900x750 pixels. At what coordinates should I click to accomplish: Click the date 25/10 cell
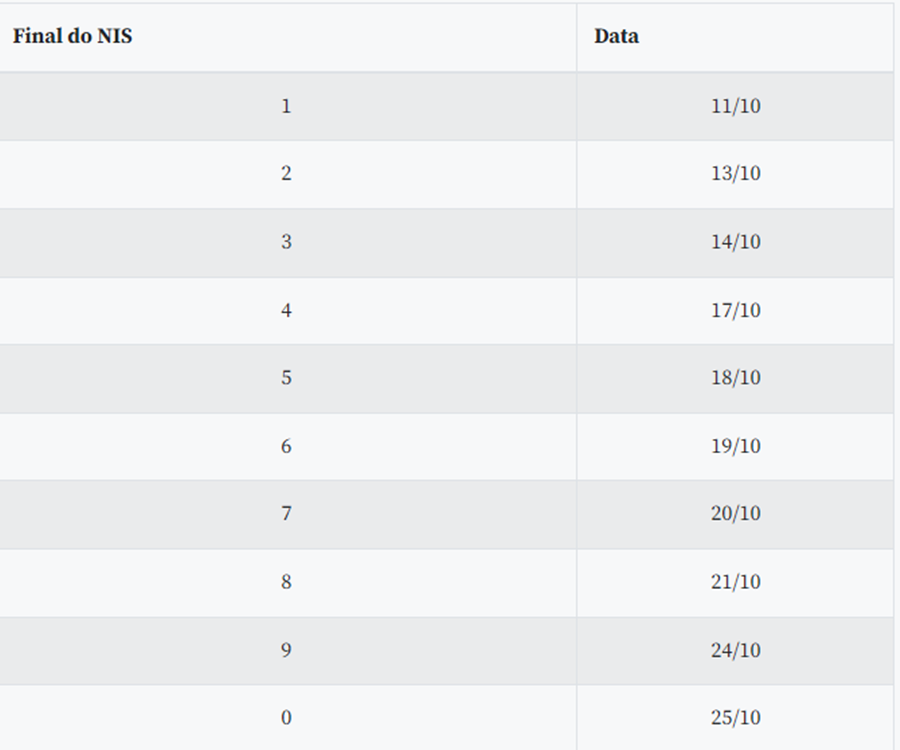coord(735,718)
